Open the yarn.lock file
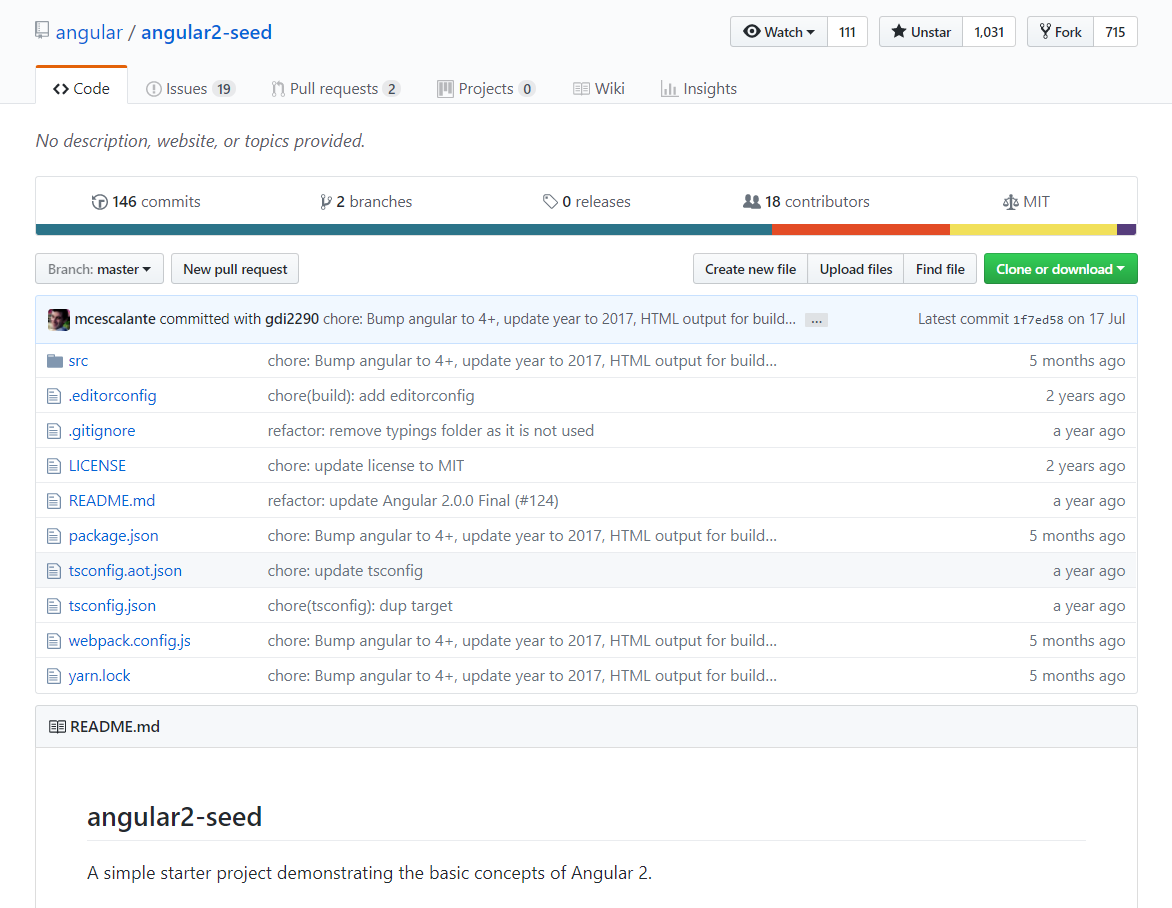 pos(99,676)
